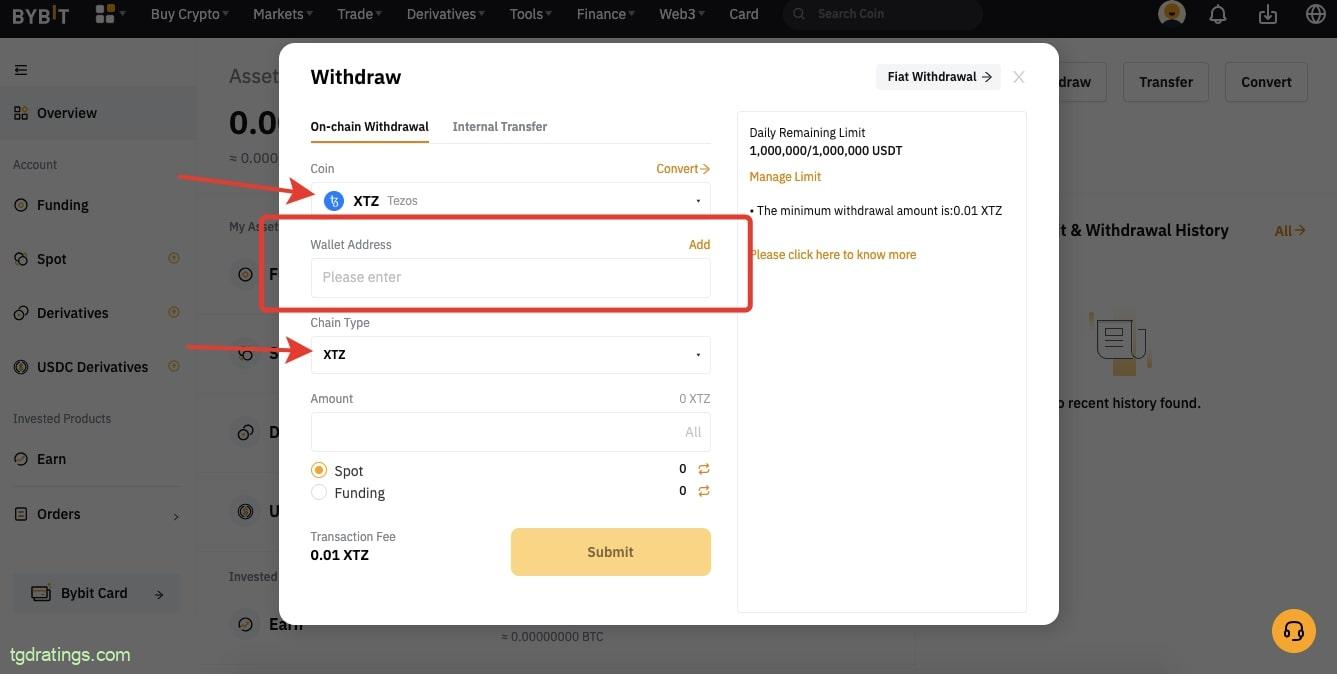Click the Transfer button behind dialog
The width and height of the screenshot is (1337, 674).
point(1166,82)
